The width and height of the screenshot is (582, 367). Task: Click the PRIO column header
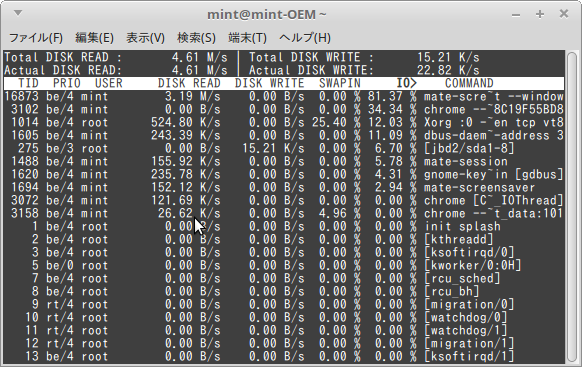click(67, 83)
